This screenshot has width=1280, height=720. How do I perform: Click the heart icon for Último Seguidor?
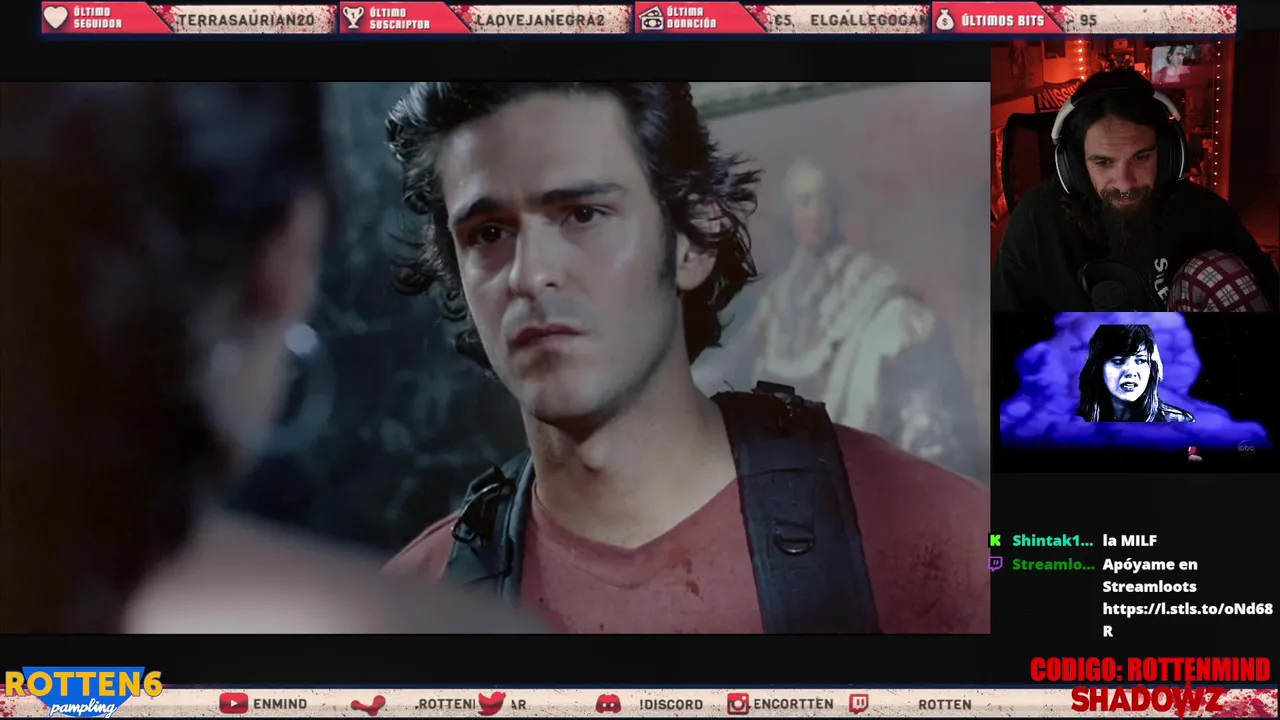(56, 18)
